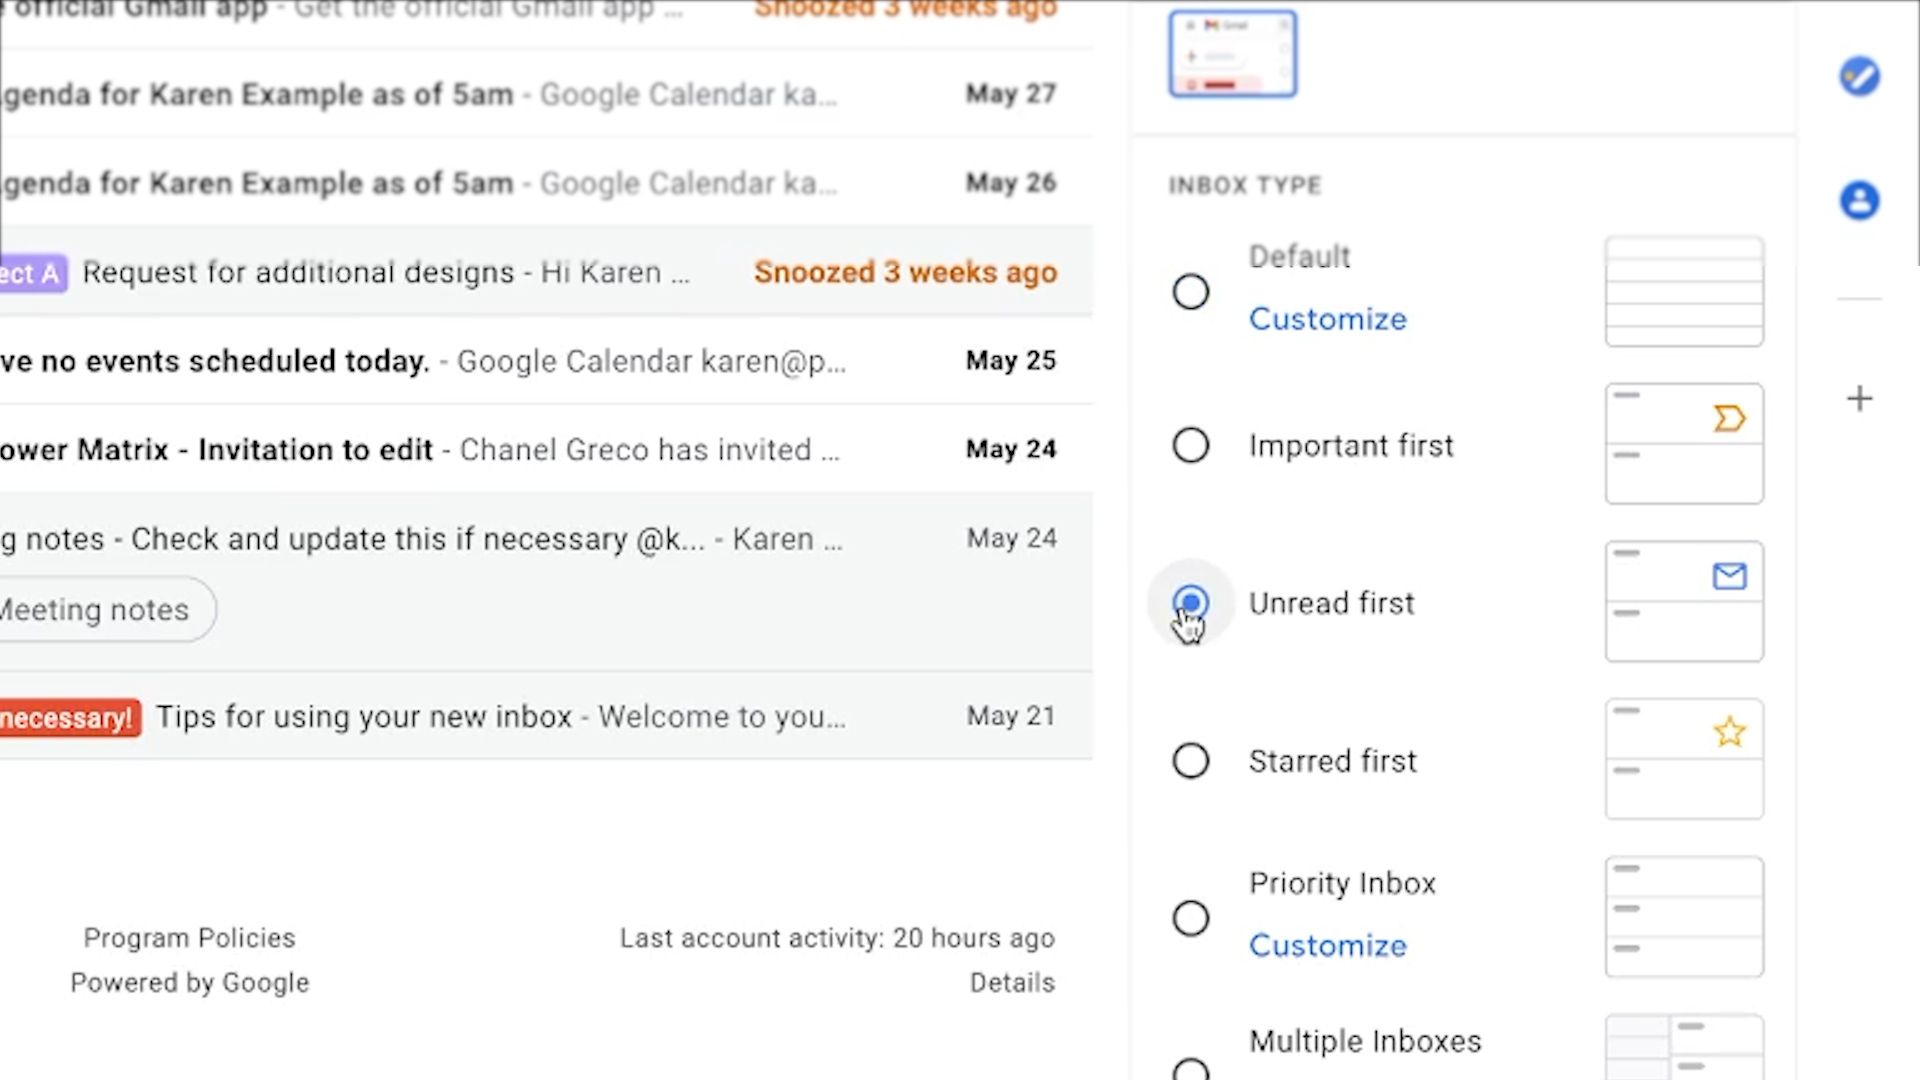
Task: Open account activity Details link
Action: pyautogui.click(x=1012, y=983)
